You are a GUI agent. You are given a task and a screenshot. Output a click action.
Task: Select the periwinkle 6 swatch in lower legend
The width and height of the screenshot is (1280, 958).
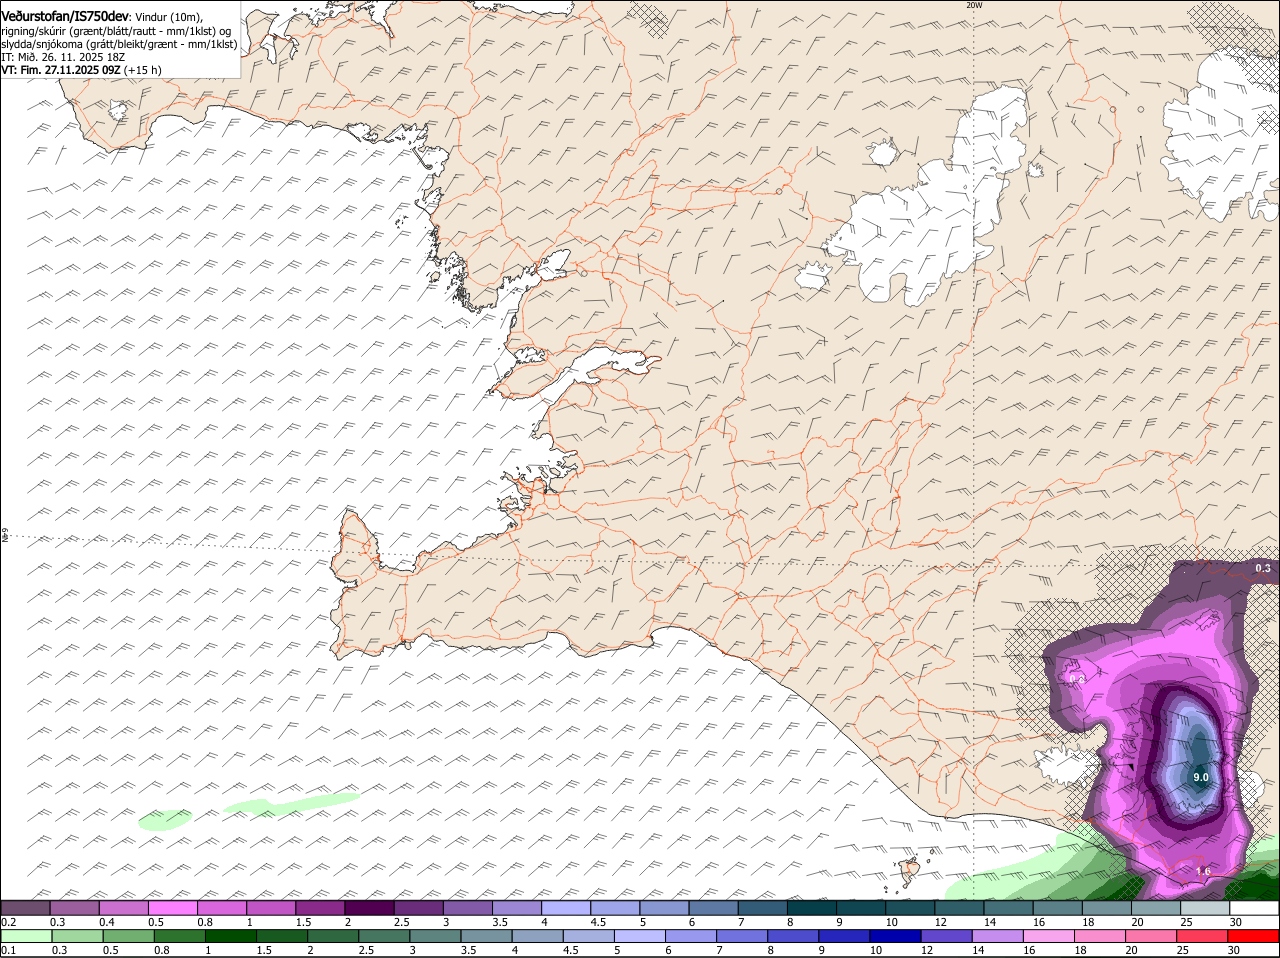[691, 936]
